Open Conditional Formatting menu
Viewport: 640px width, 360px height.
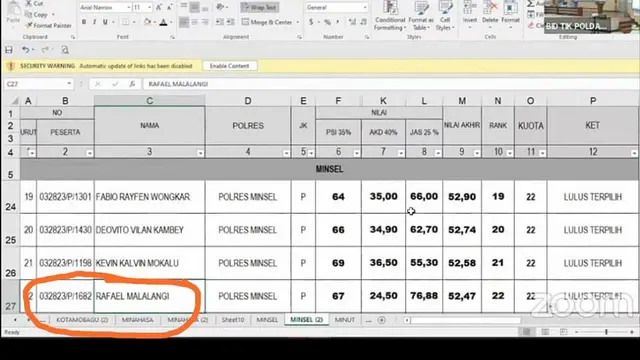point(390,16)
